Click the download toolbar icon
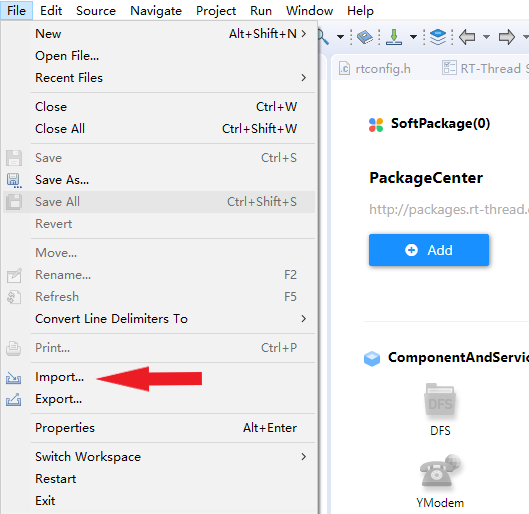529x514 pixels. [394, 36]
